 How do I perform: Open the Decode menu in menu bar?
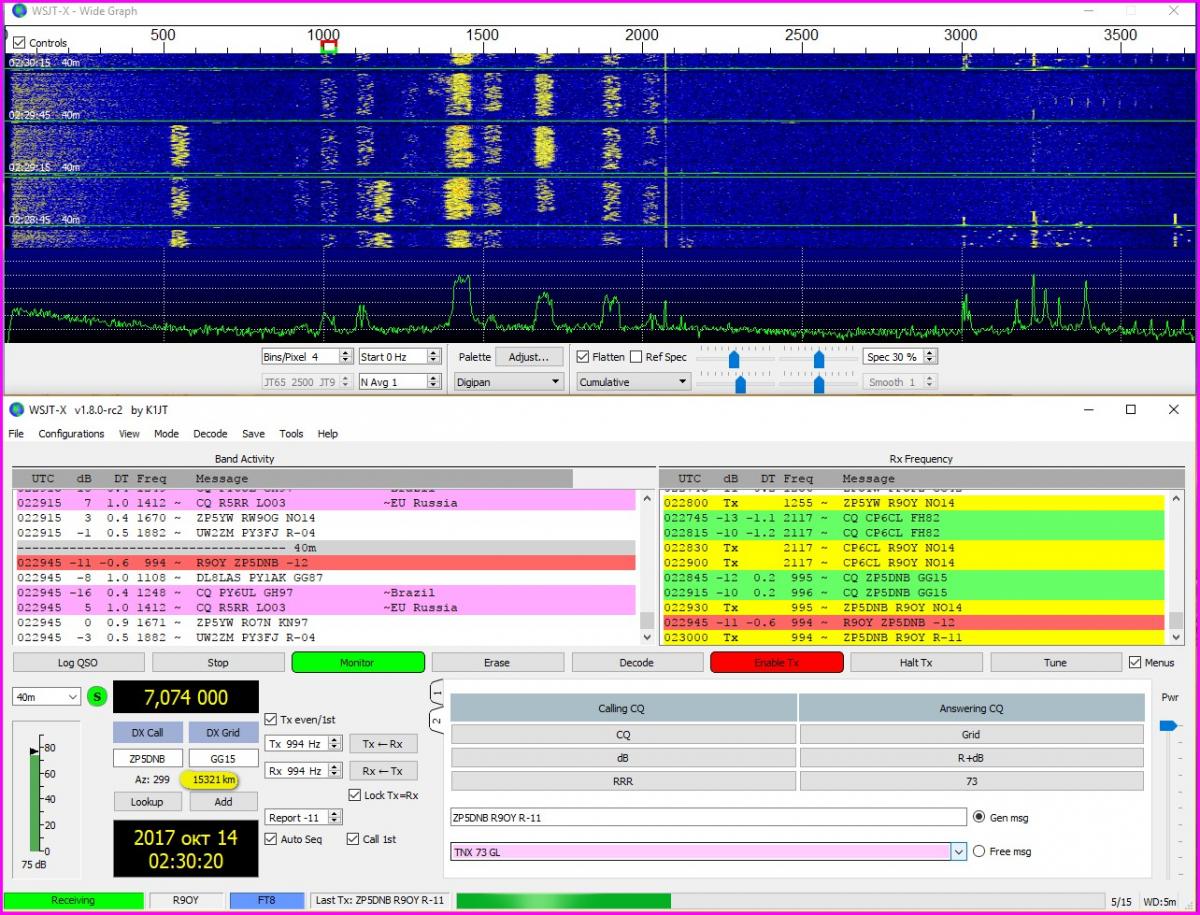[210, 434]
